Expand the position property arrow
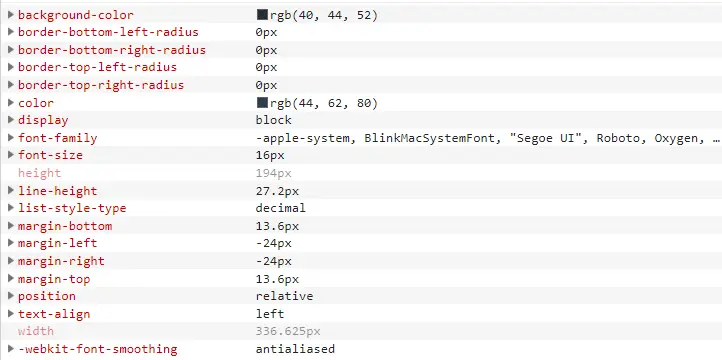This screenshot has height=360, width=722. coord(11,296)
